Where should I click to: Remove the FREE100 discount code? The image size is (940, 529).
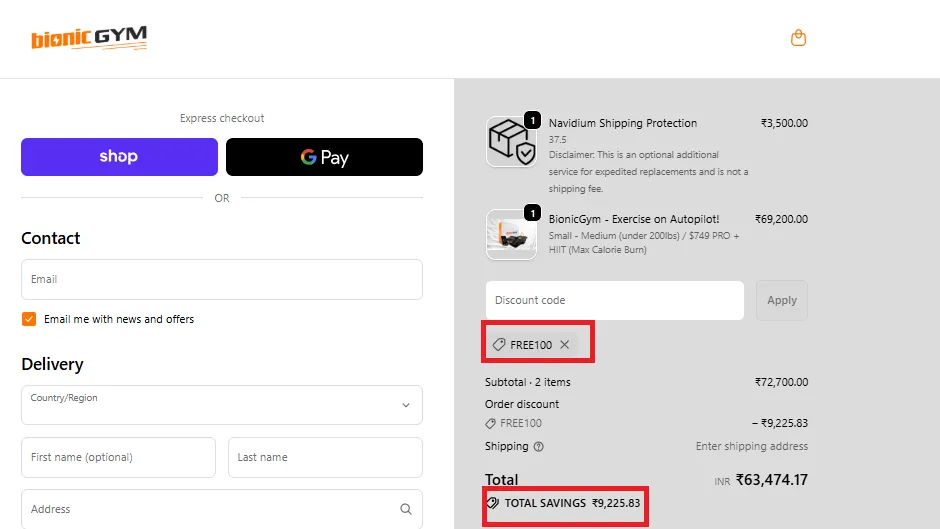coord(565,345)
